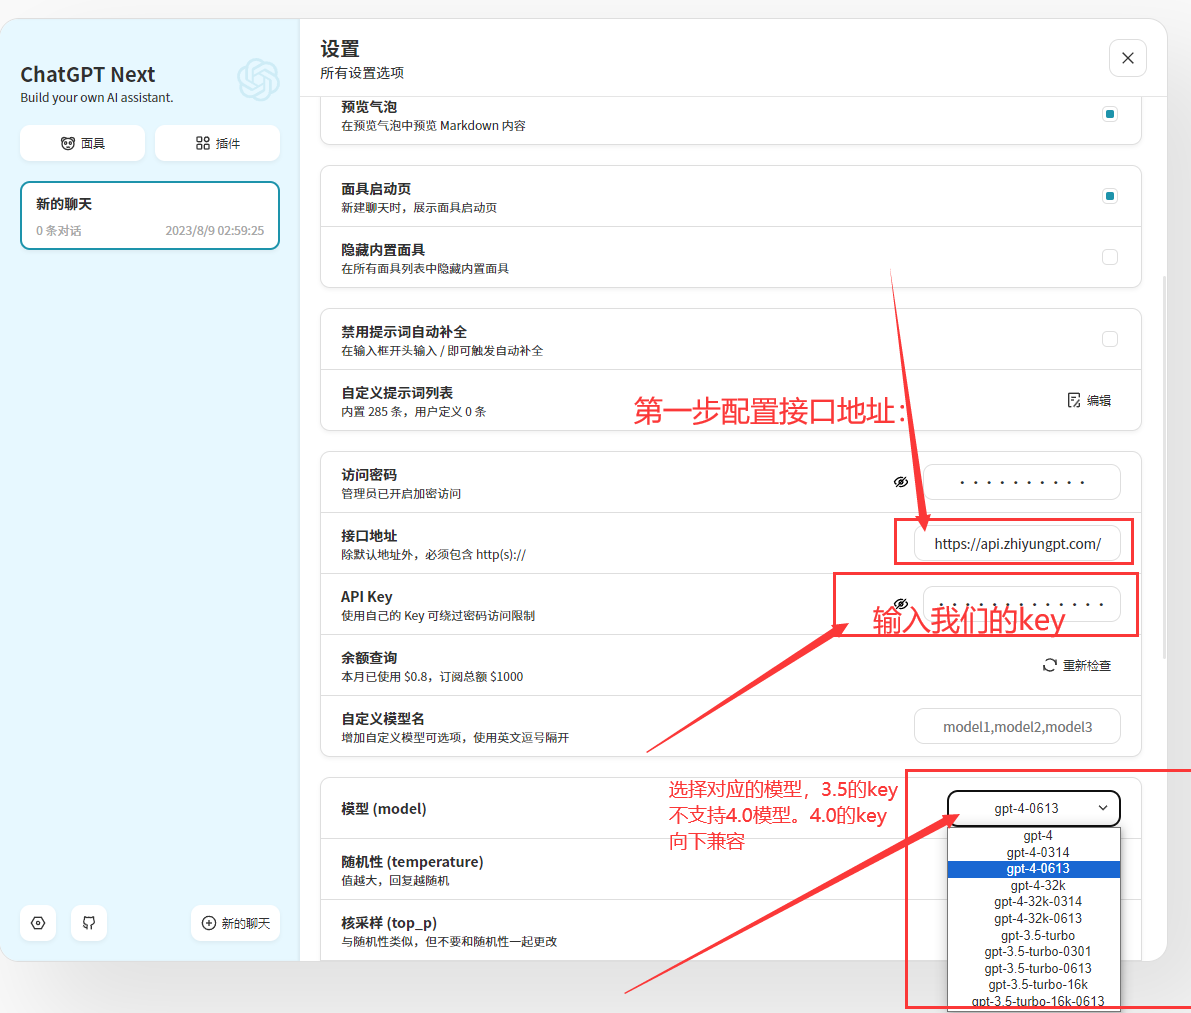
Task: Open the settings hexagon icon in sidebar
Action: pos(38,923)
